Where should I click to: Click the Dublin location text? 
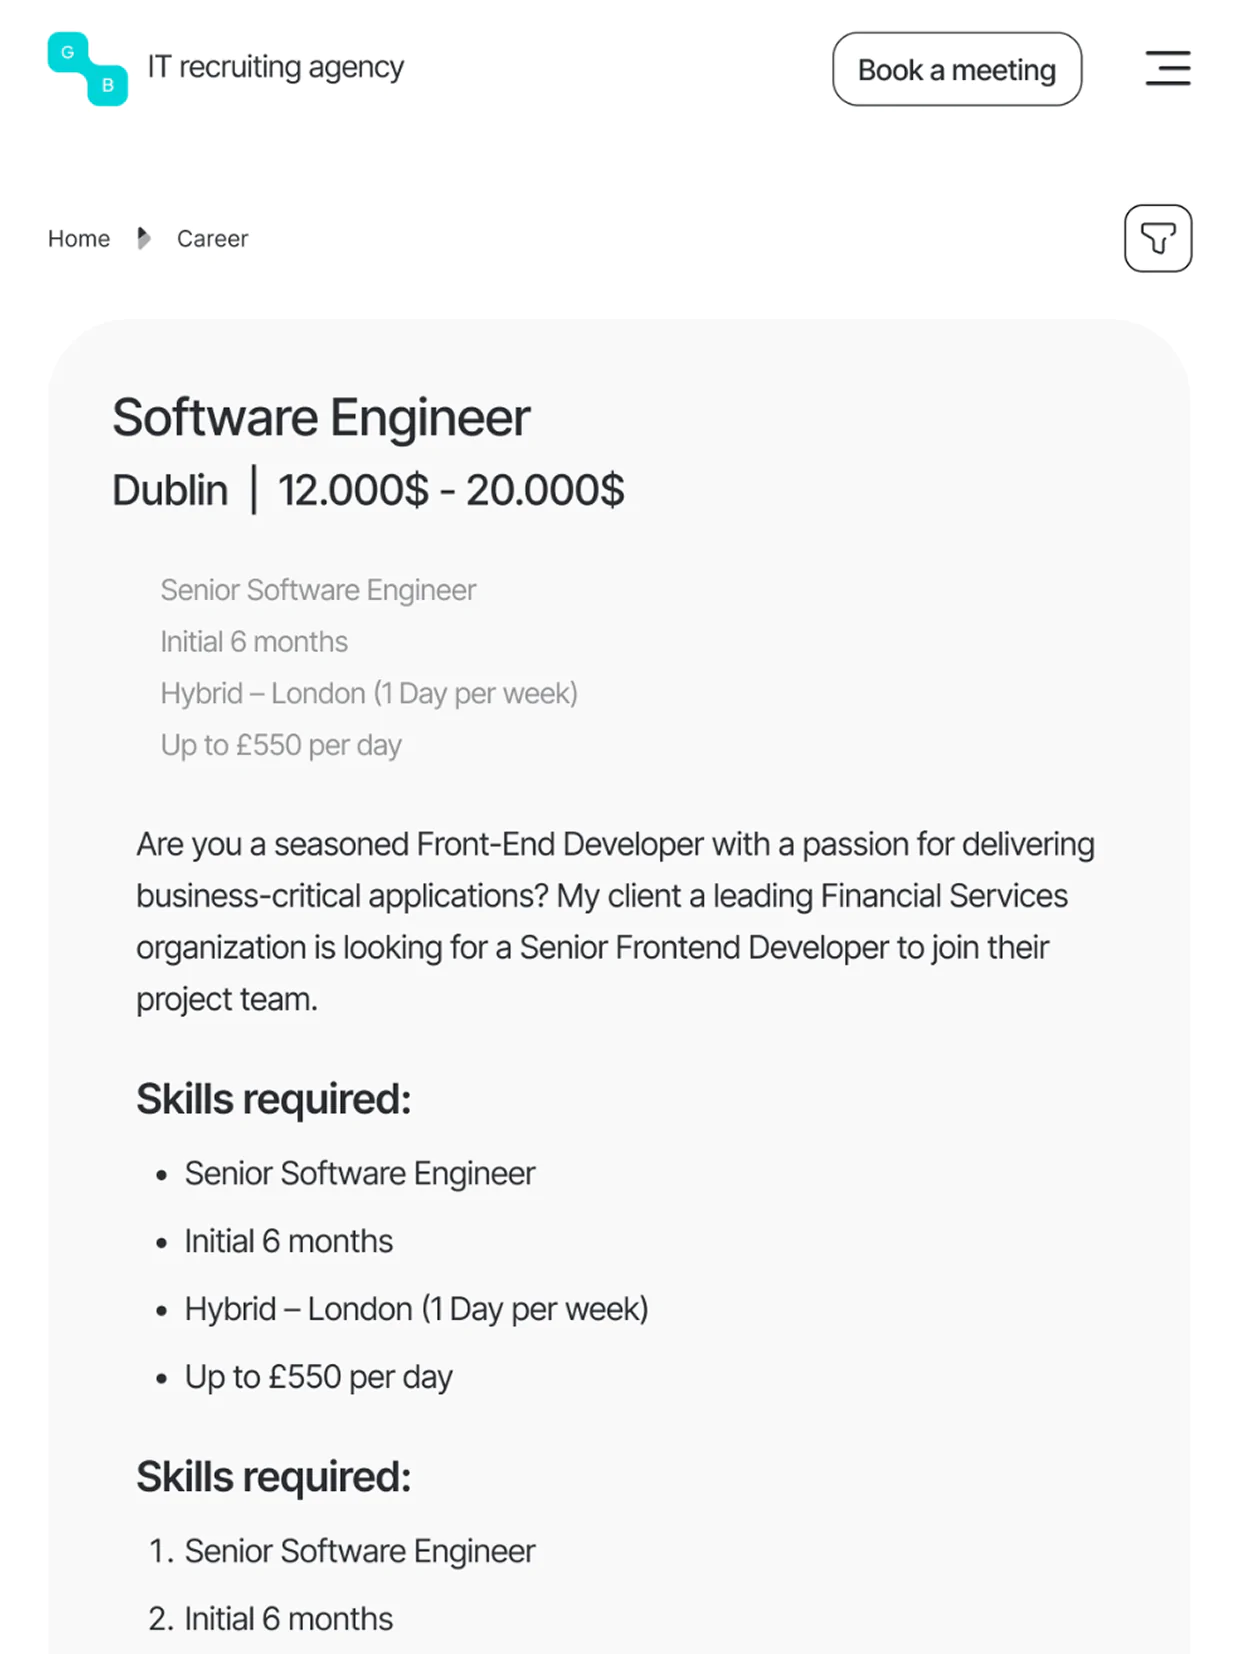[x=170, y=490]
